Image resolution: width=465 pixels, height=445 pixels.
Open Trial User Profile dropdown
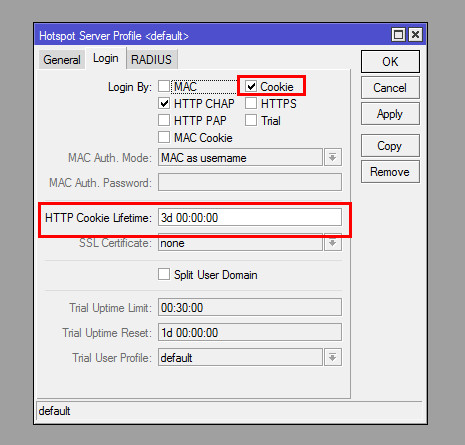tap(333, 357)
